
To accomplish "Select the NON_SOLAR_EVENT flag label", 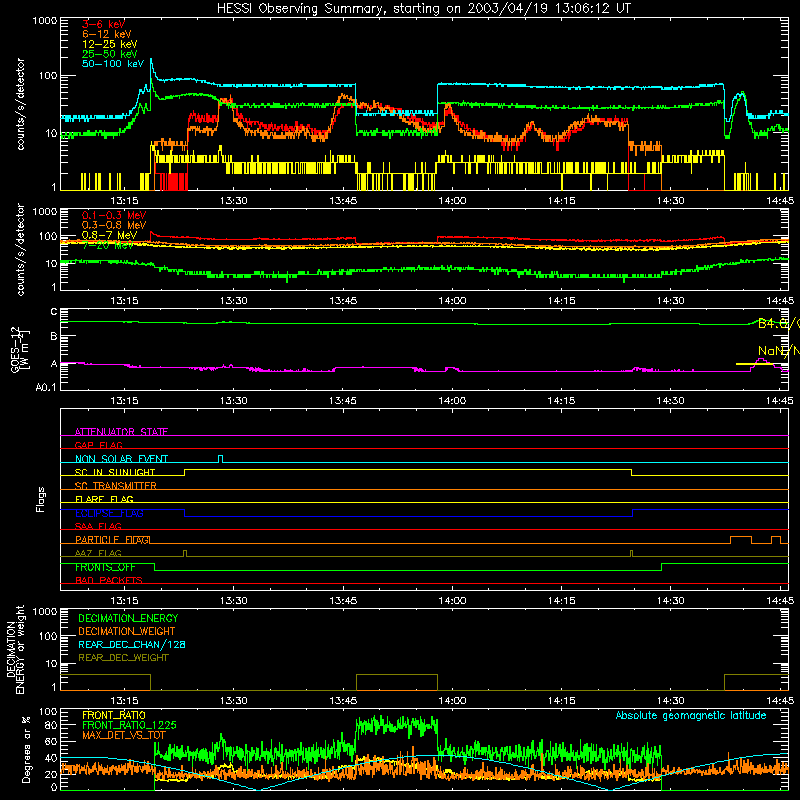I will [x=121, y=459].
